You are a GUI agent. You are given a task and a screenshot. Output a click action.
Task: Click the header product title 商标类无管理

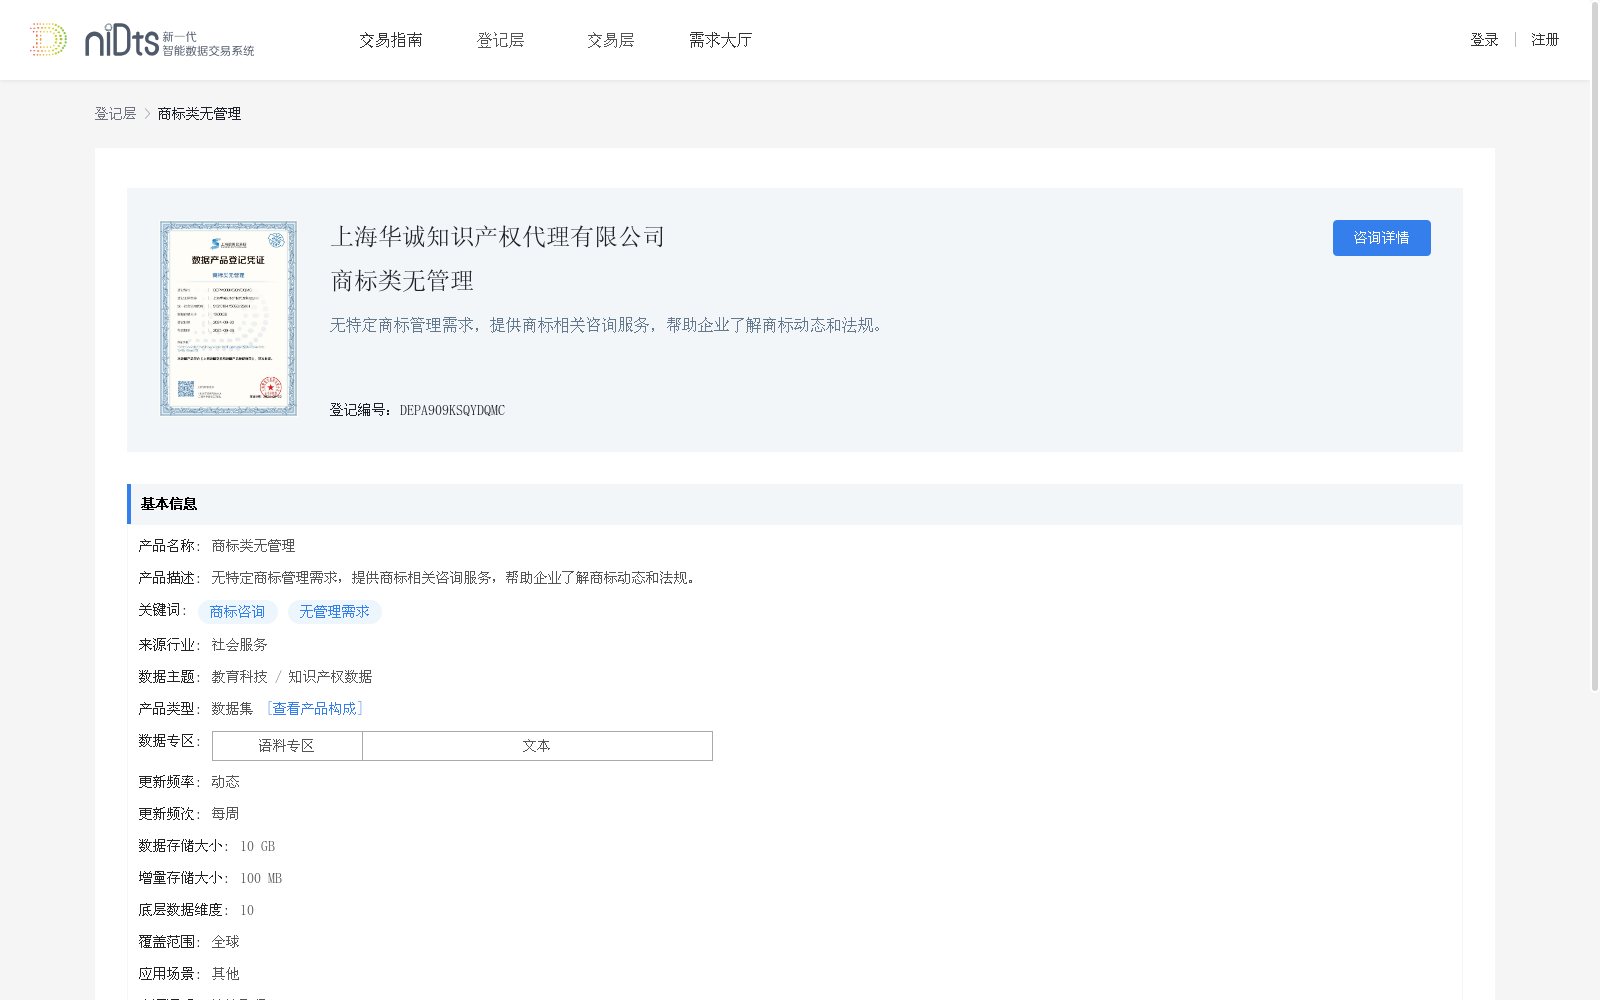coord(402,281)
